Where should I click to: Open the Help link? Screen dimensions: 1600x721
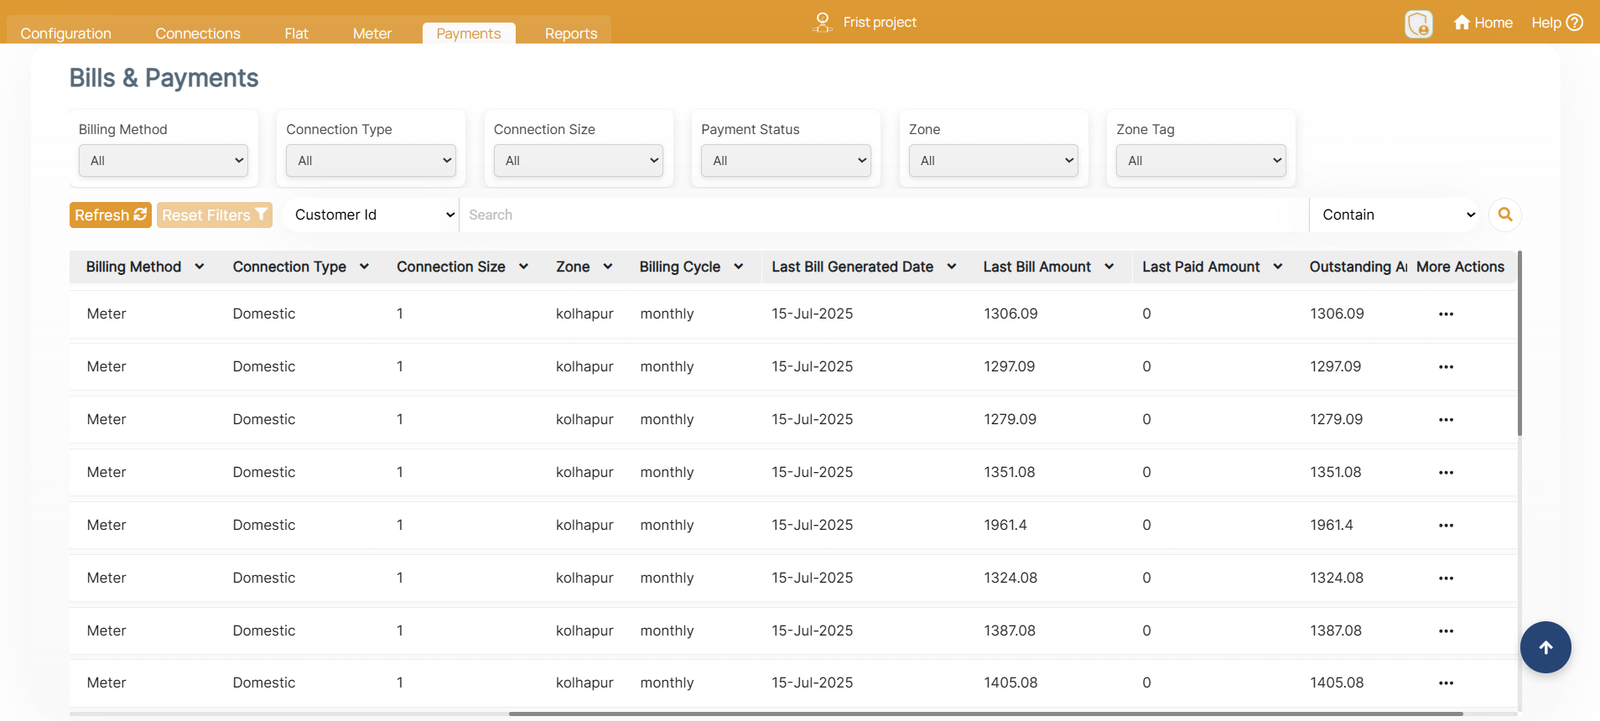[1557, 22]
